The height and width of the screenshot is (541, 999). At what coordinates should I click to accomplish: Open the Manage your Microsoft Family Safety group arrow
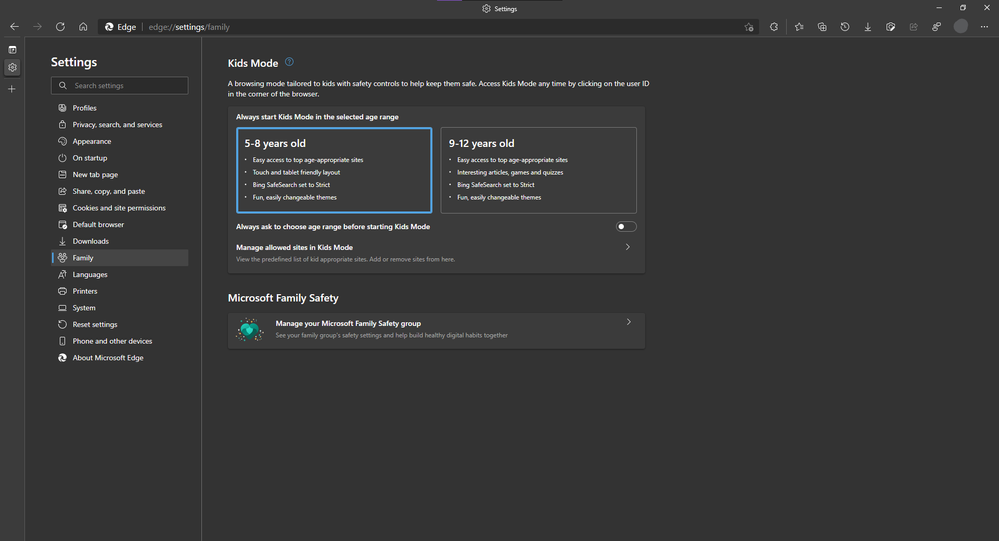click(628, 322)
